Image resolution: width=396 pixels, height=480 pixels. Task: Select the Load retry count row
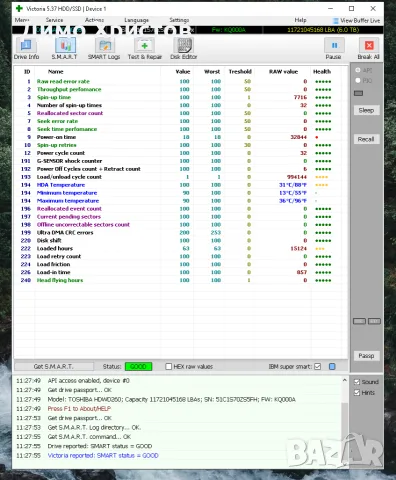180,256
